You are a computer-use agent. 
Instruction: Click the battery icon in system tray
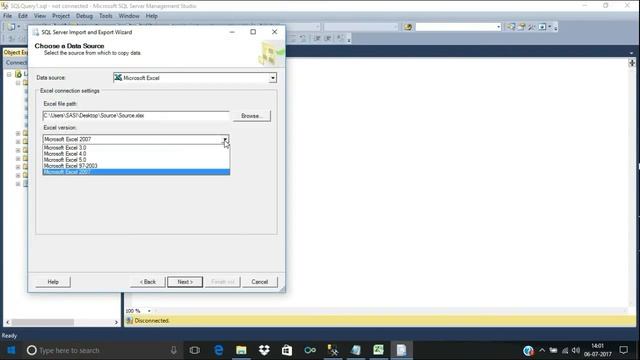553,350
